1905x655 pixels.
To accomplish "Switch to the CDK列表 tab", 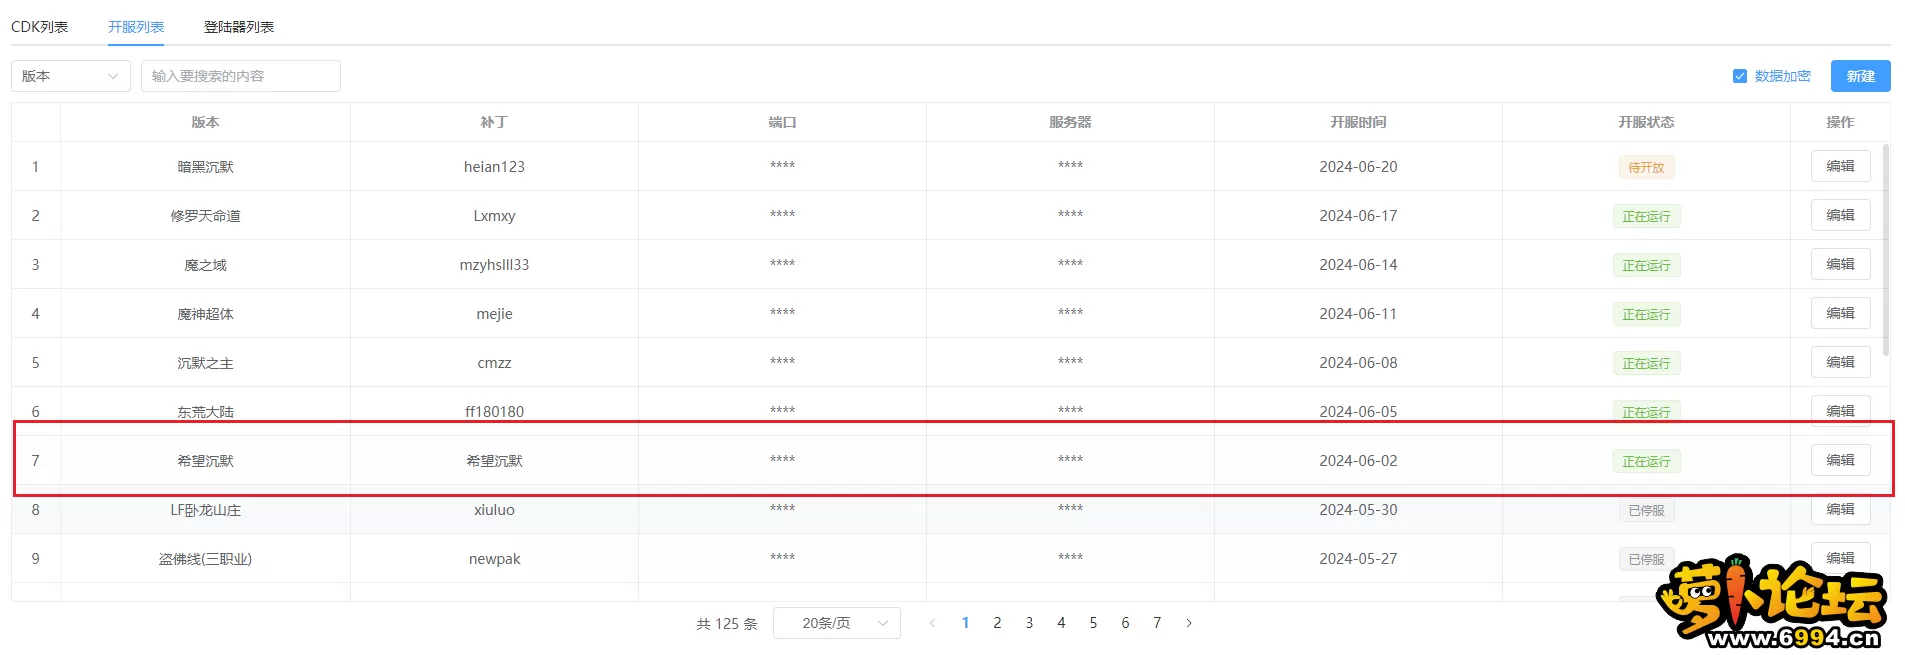I will 40,27.
